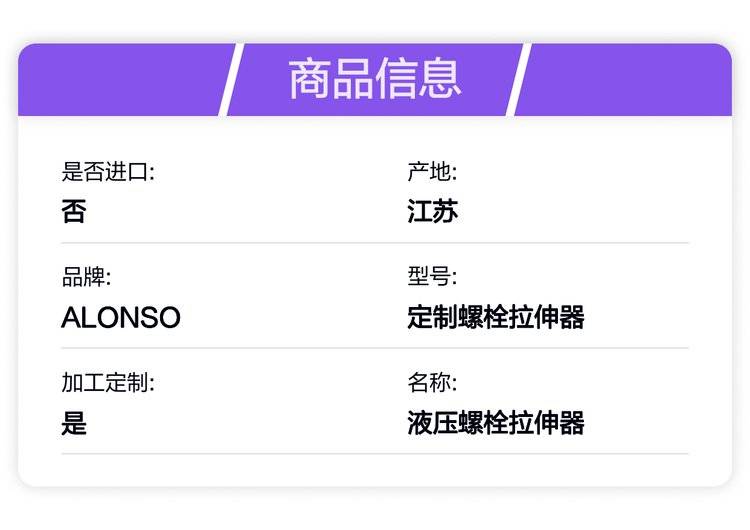Select the 加工定制 label
750x530 pixels.
[x=108, y=383]
